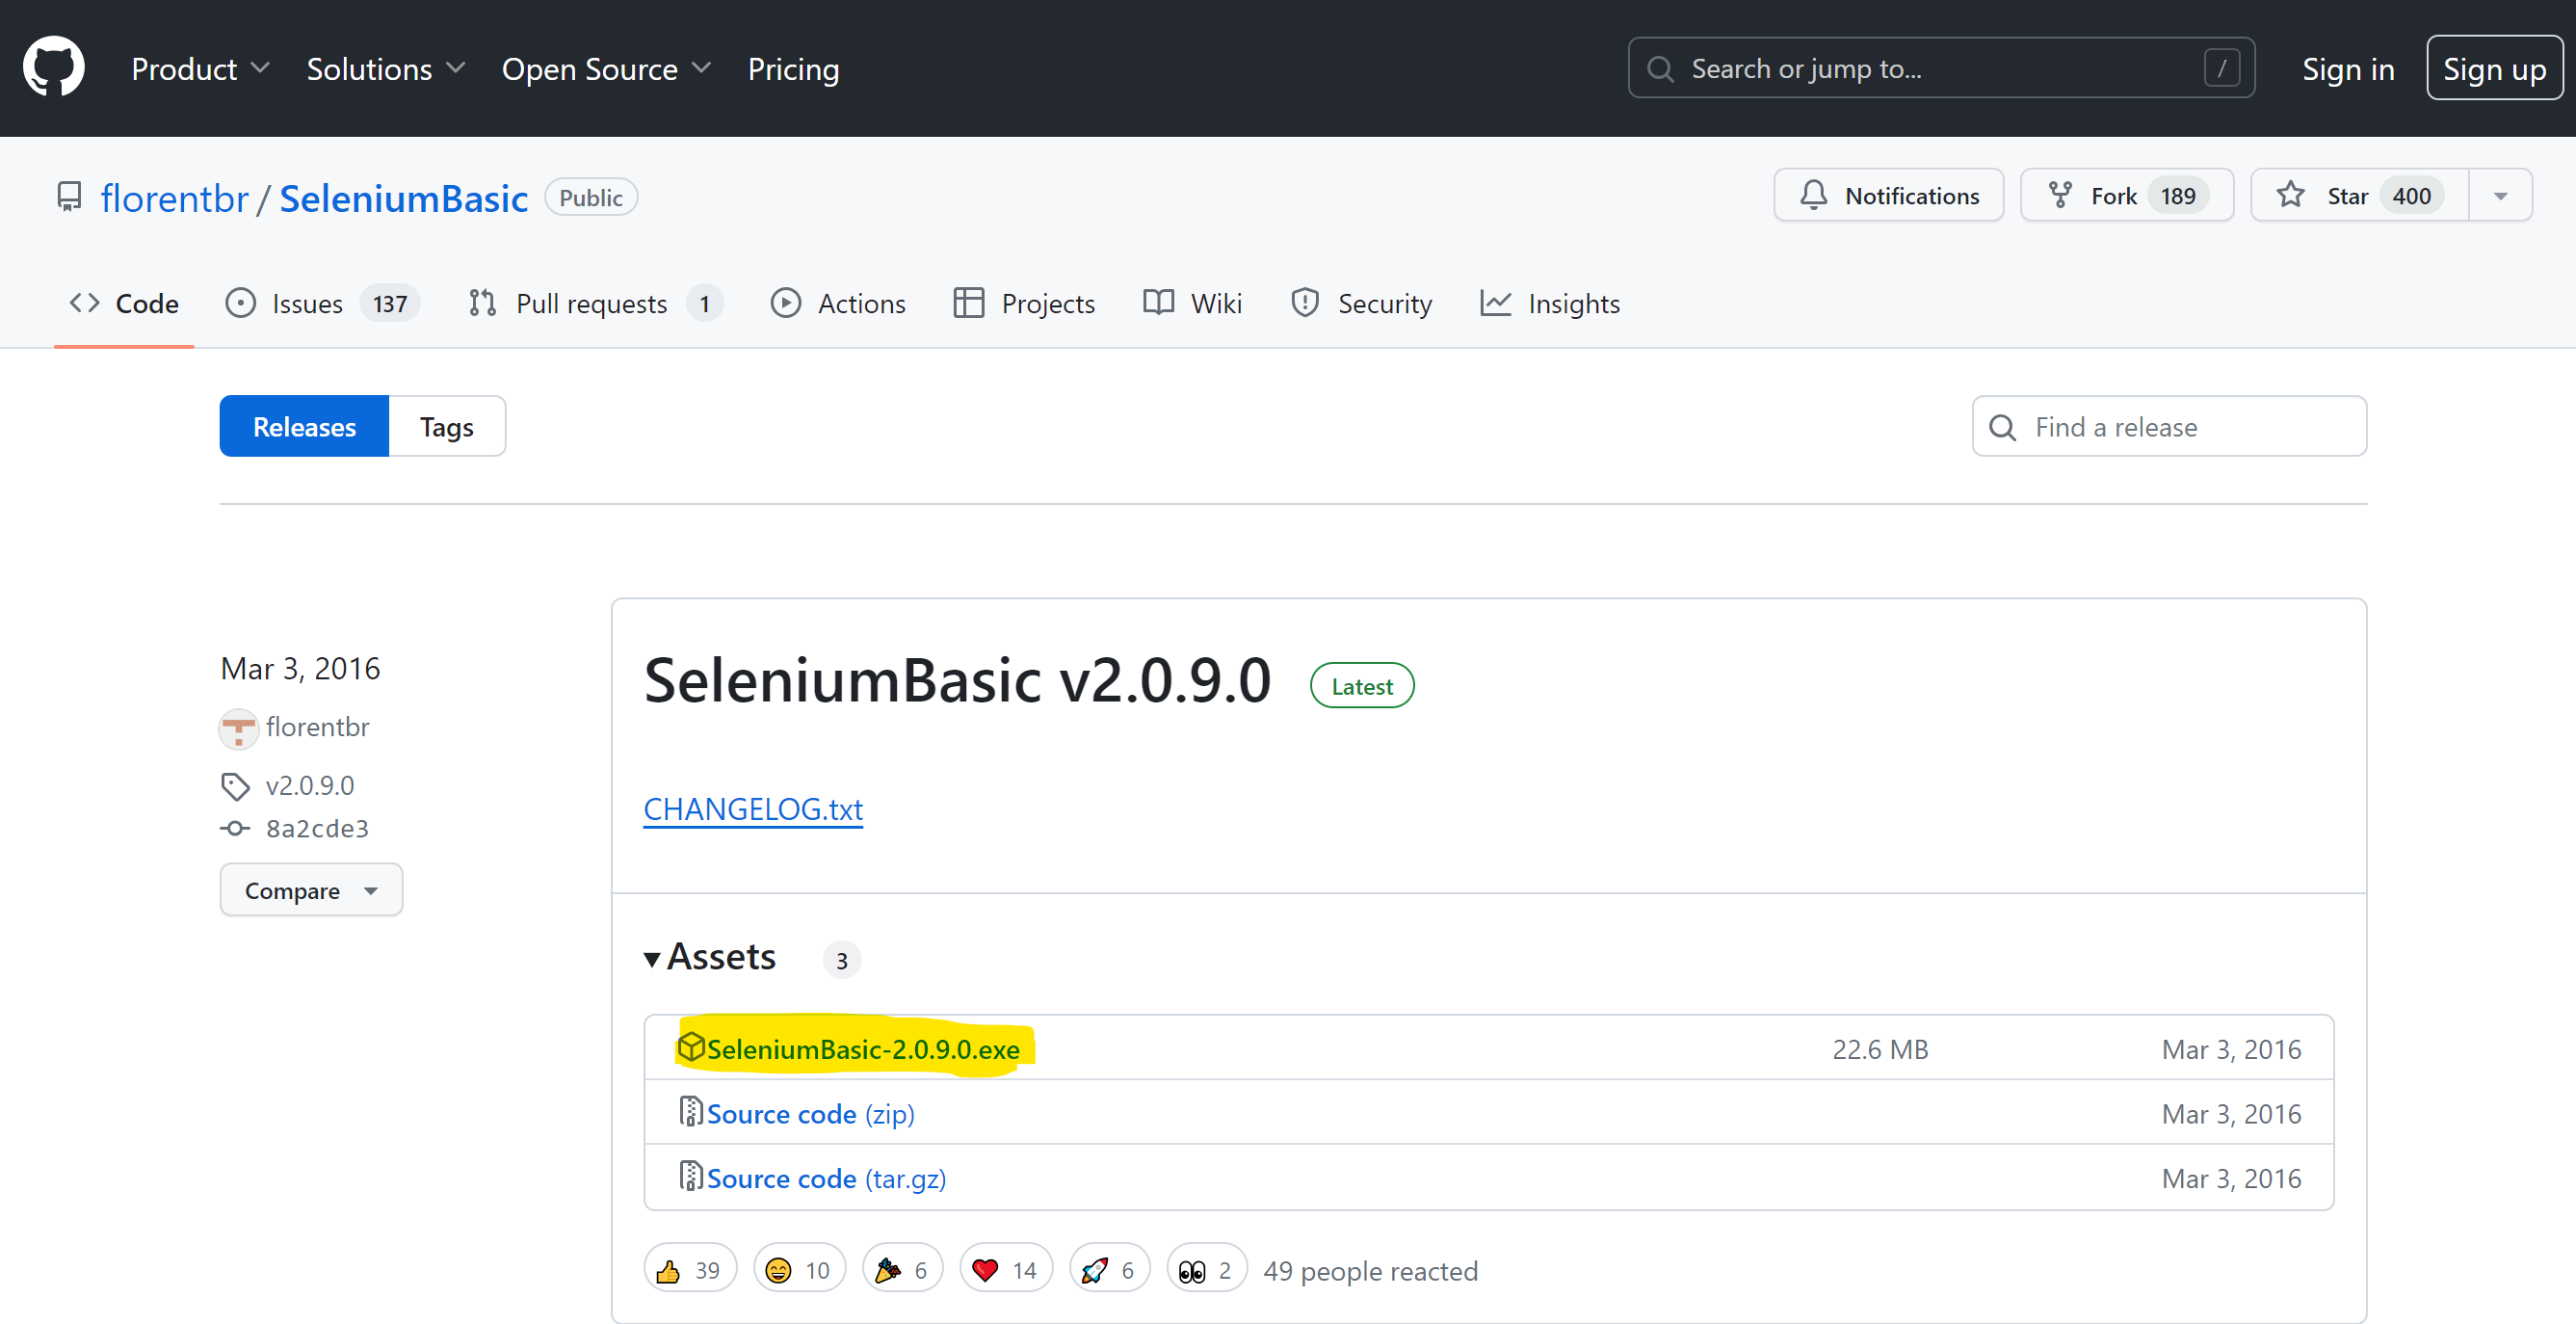Switch to the Tags tab

[x=446, y=426]
